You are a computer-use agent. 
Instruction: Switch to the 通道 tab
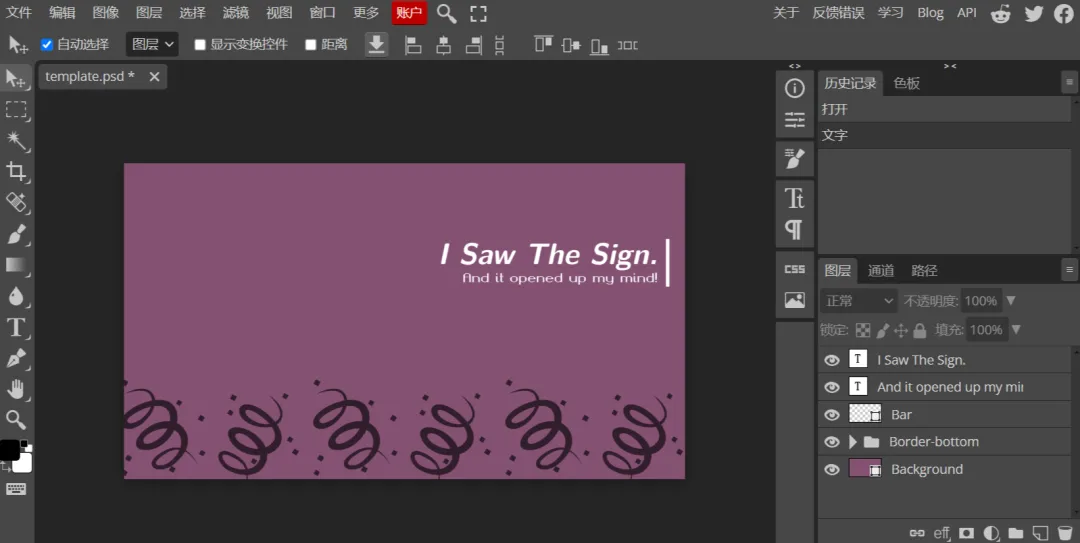click(x=881, y=271)
